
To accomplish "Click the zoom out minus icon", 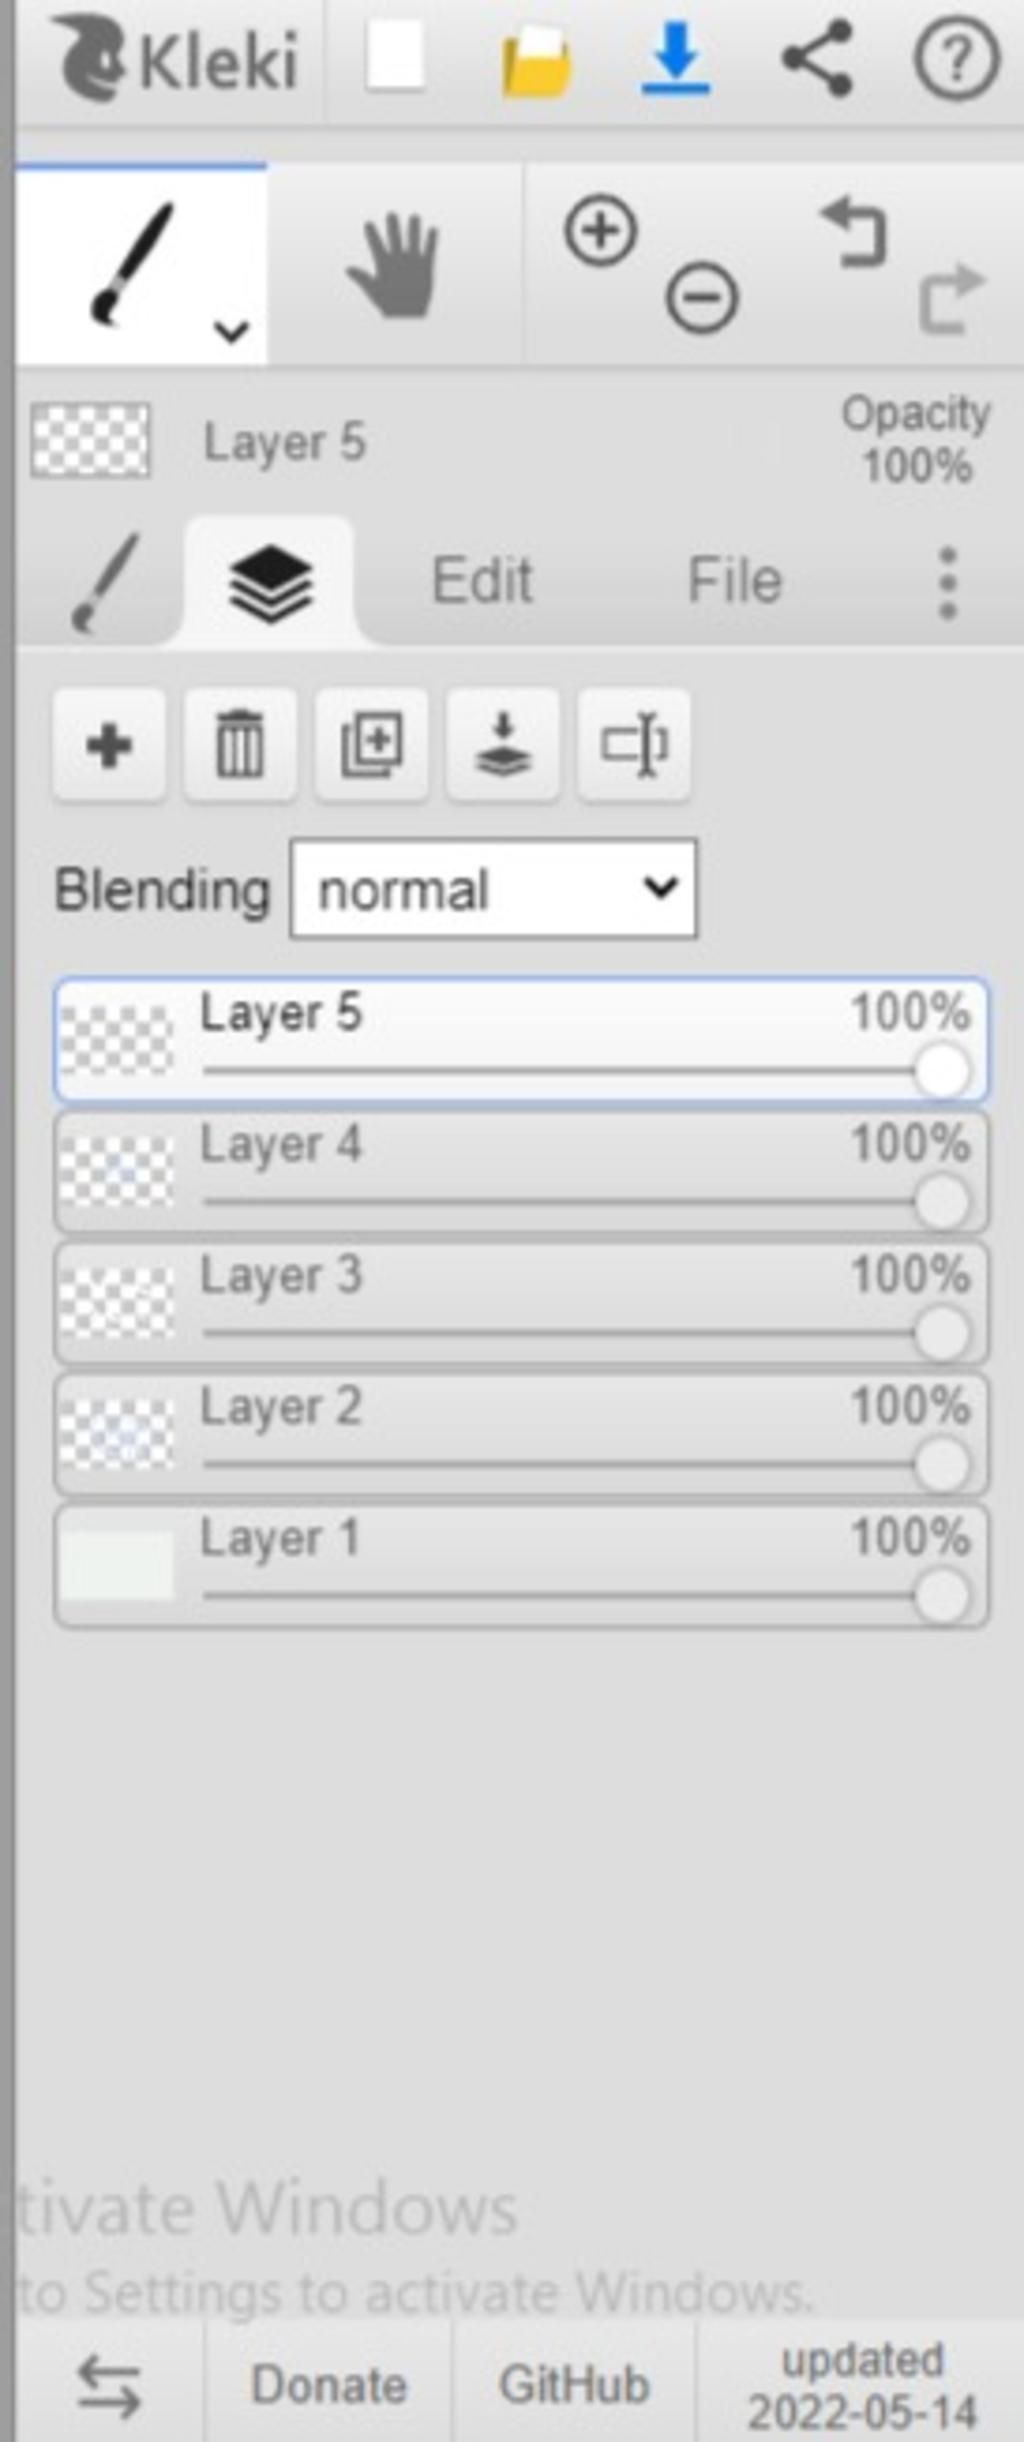I will point(702,296).
